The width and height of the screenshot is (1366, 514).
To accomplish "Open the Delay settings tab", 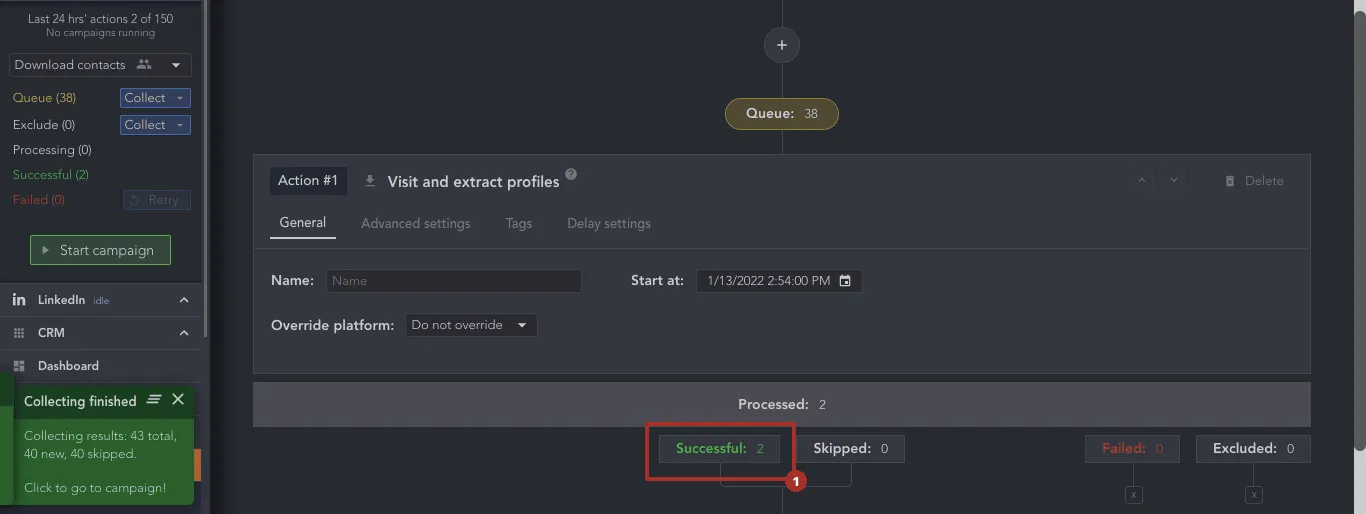I will [x=609, y=223].
